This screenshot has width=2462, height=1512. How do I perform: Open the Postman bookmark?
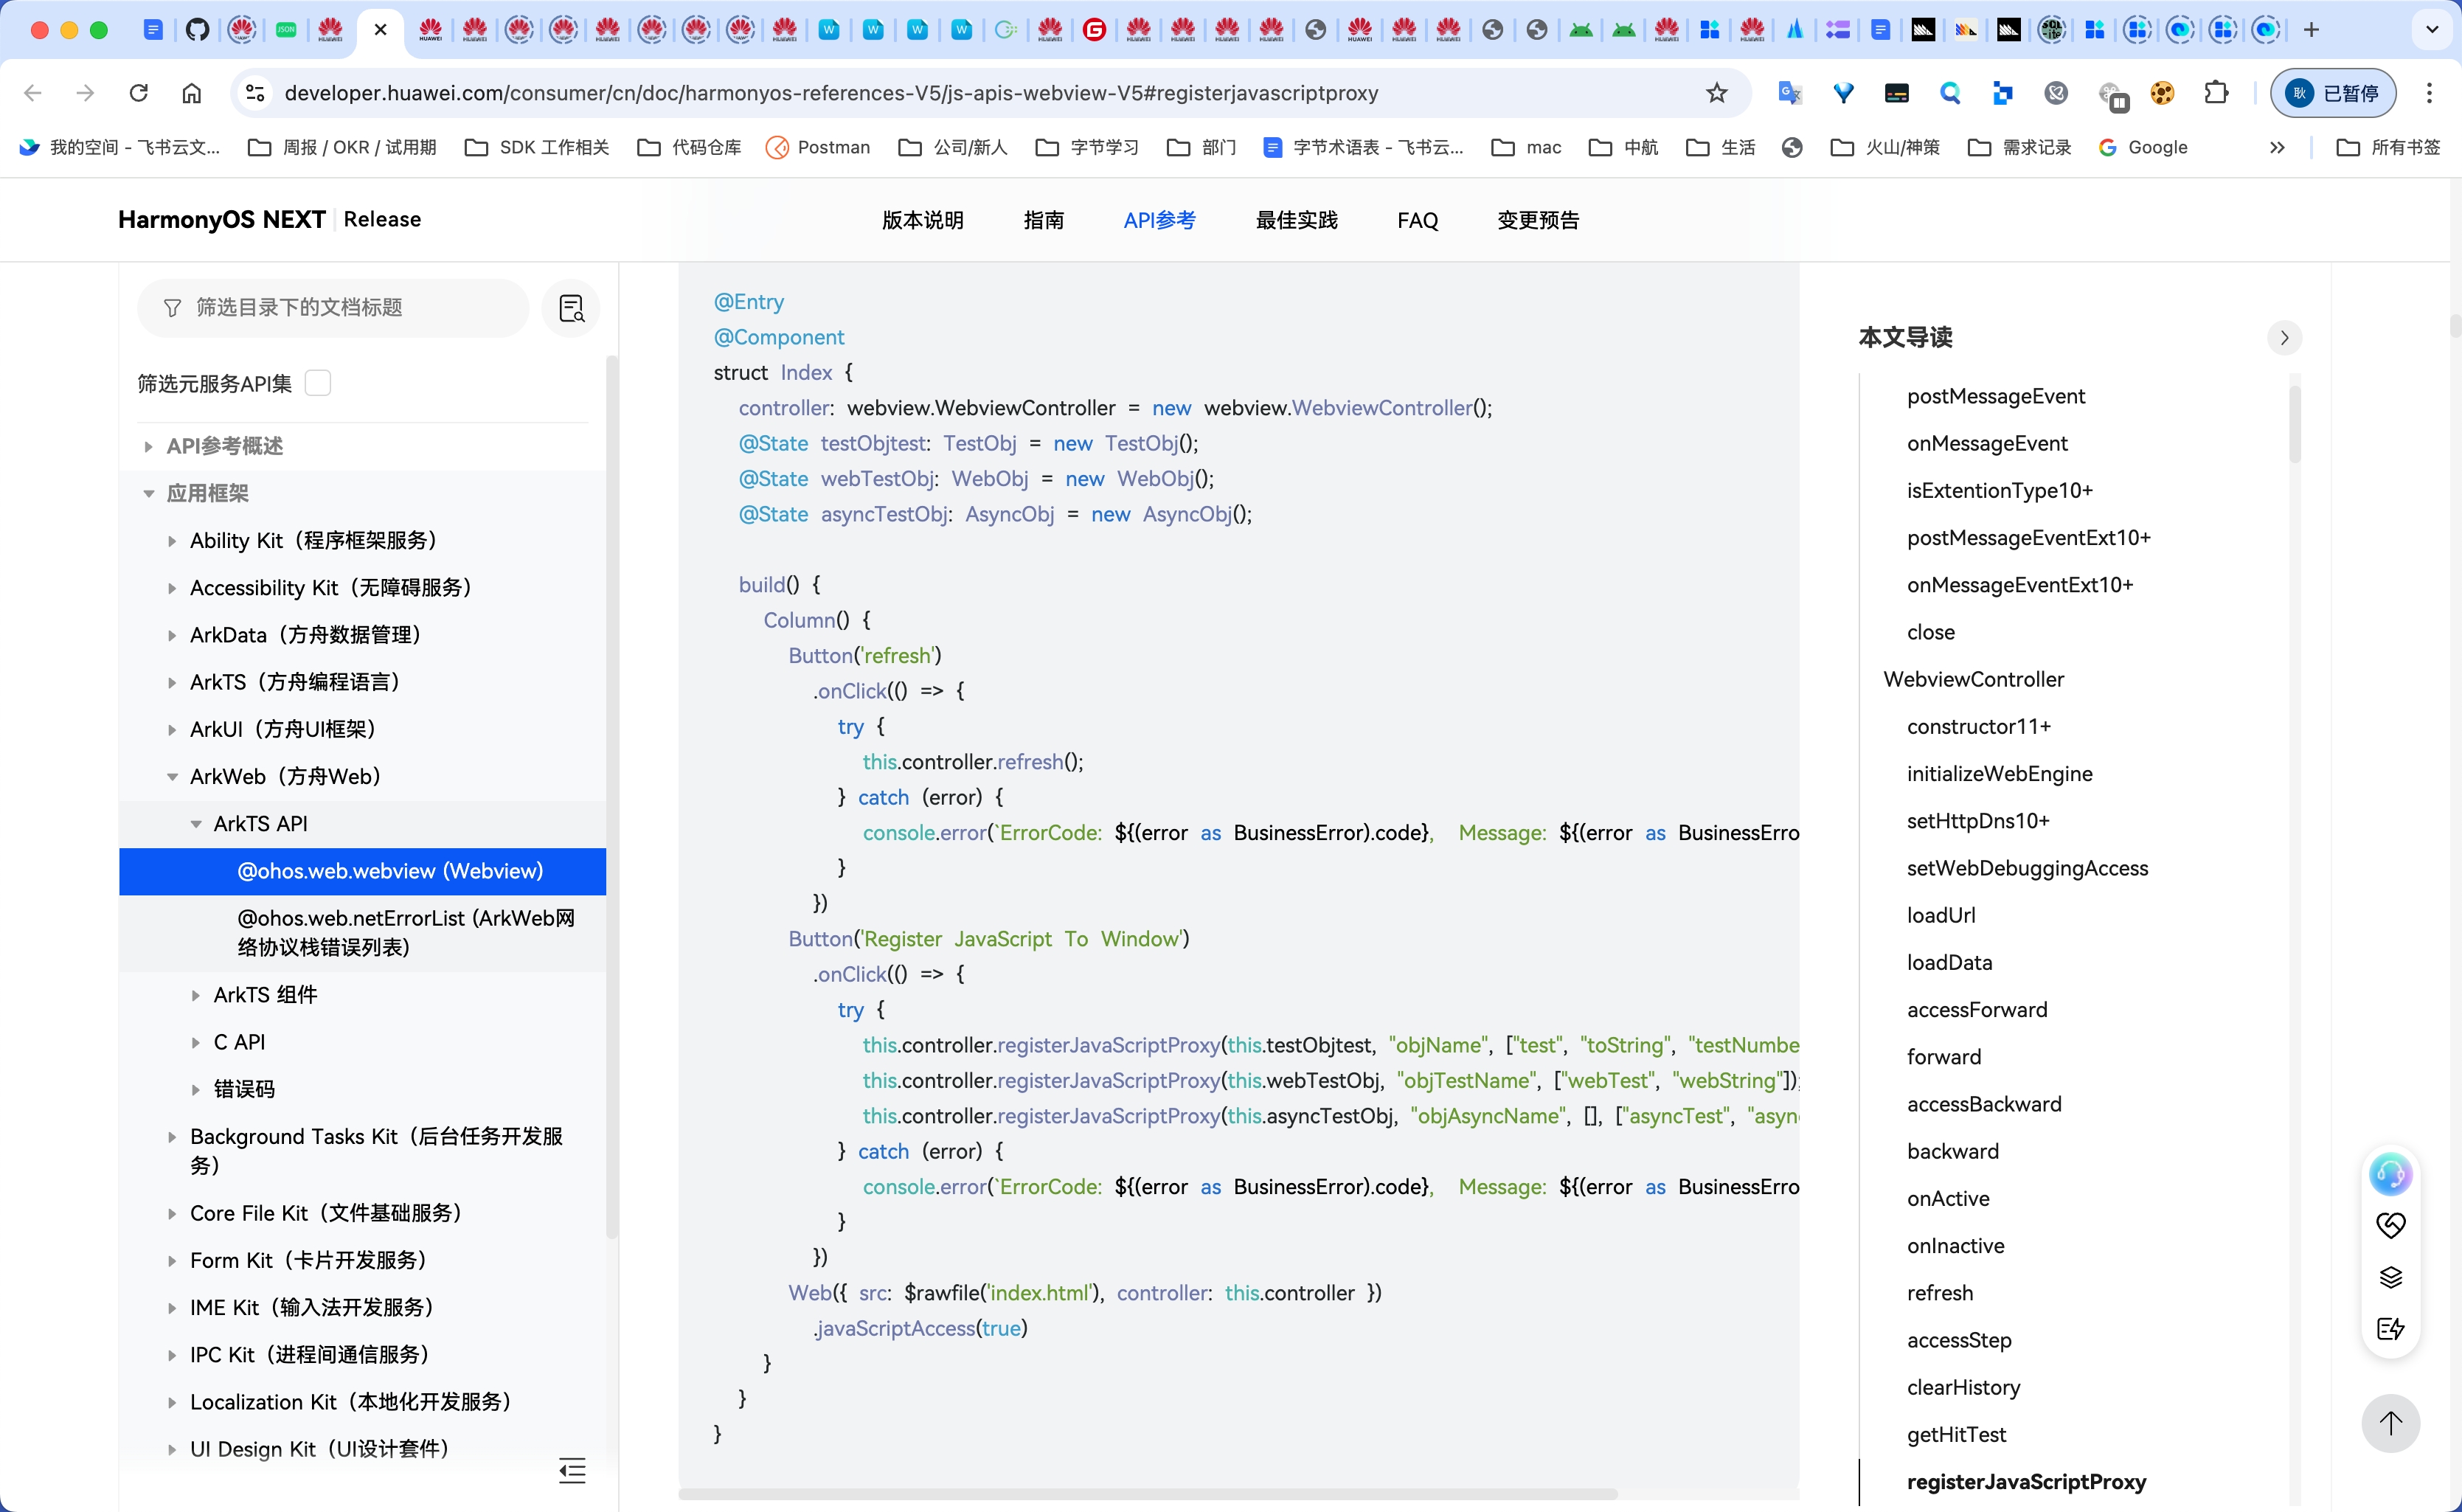pyautogui.click(x=818, y=147)
